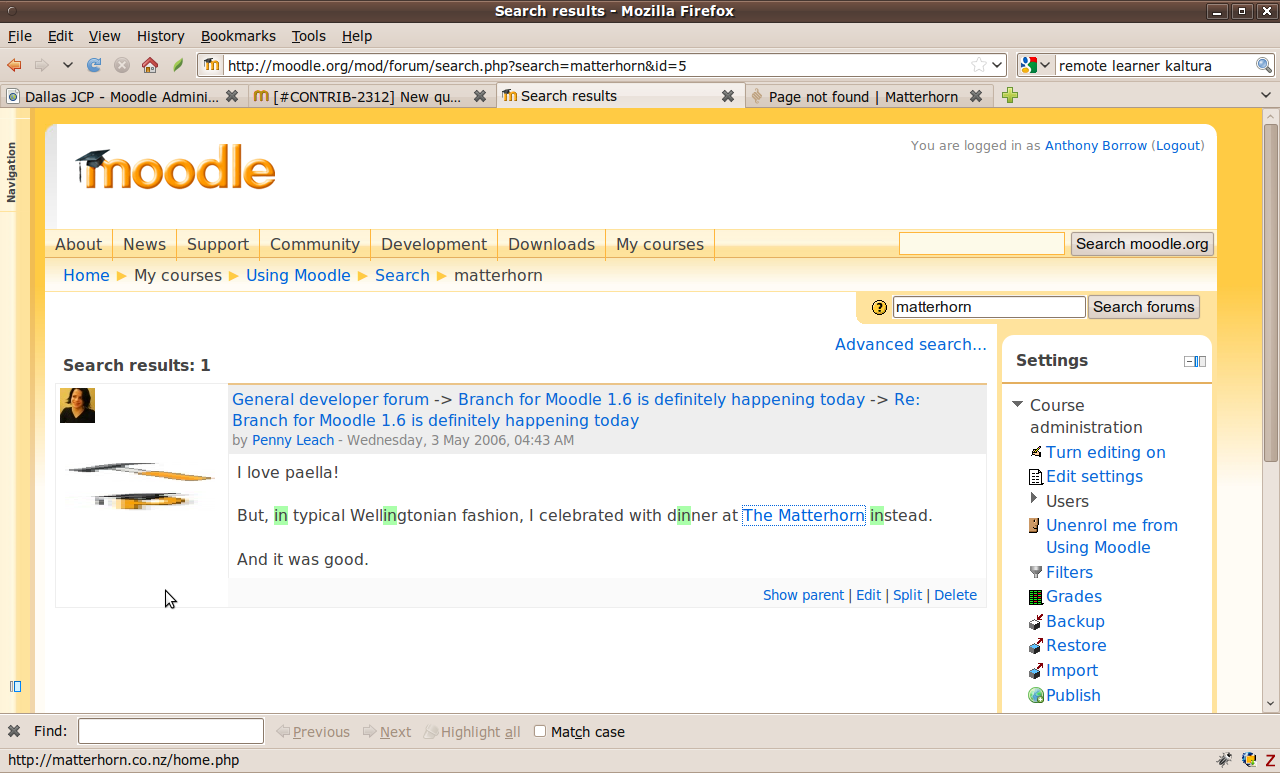This screenshot has width=1280, height=773.
Task: Click the Show parent link
Action: point(804,595)
